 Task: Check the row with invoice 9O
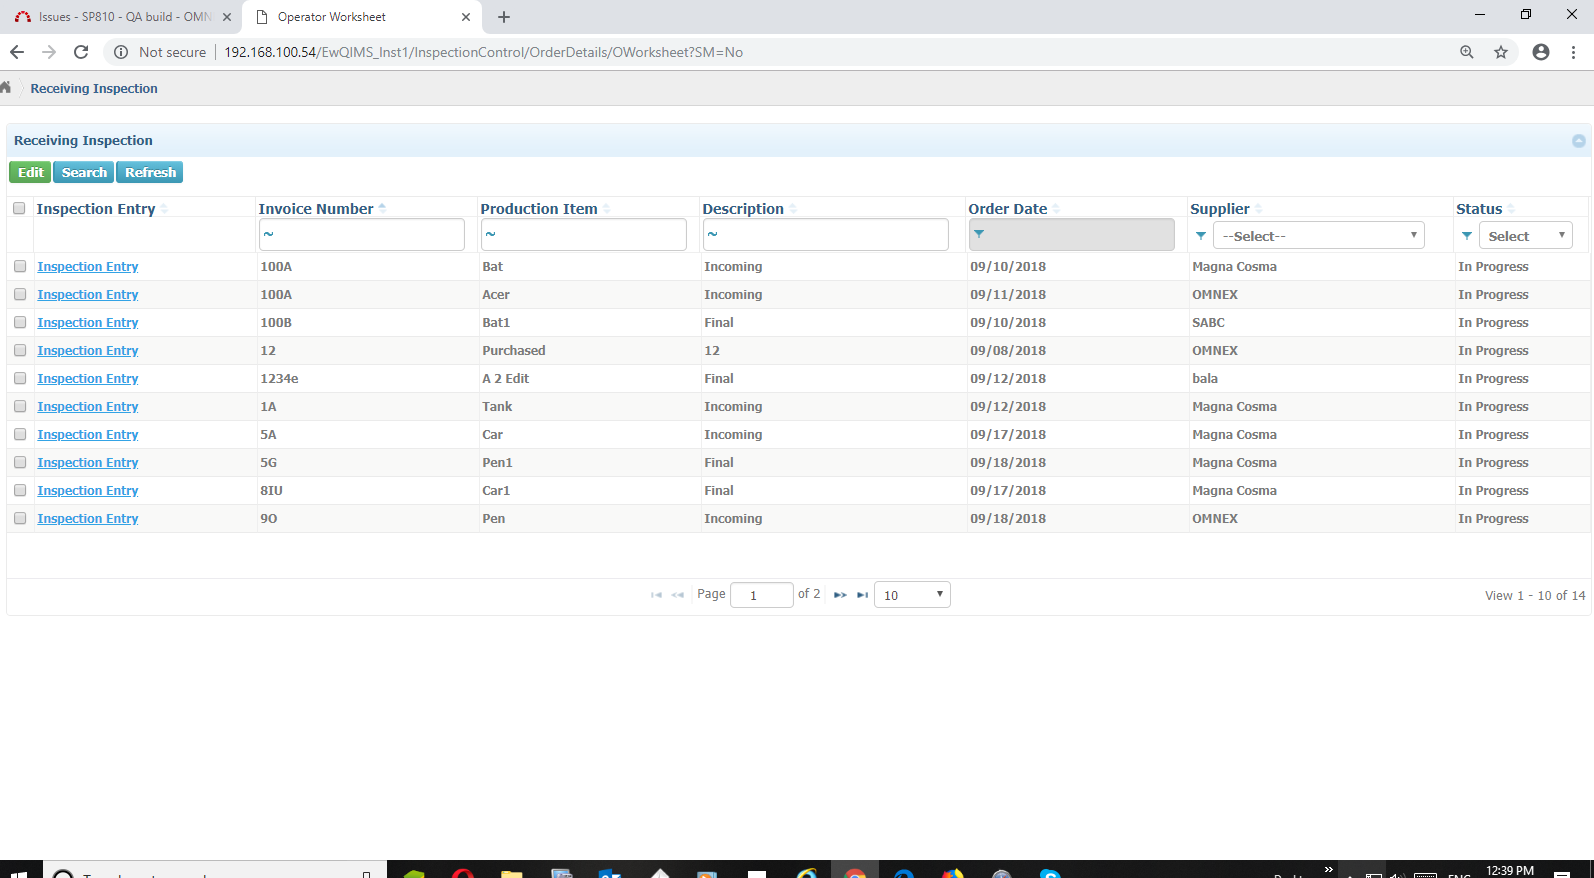click(x=20, y=519)
